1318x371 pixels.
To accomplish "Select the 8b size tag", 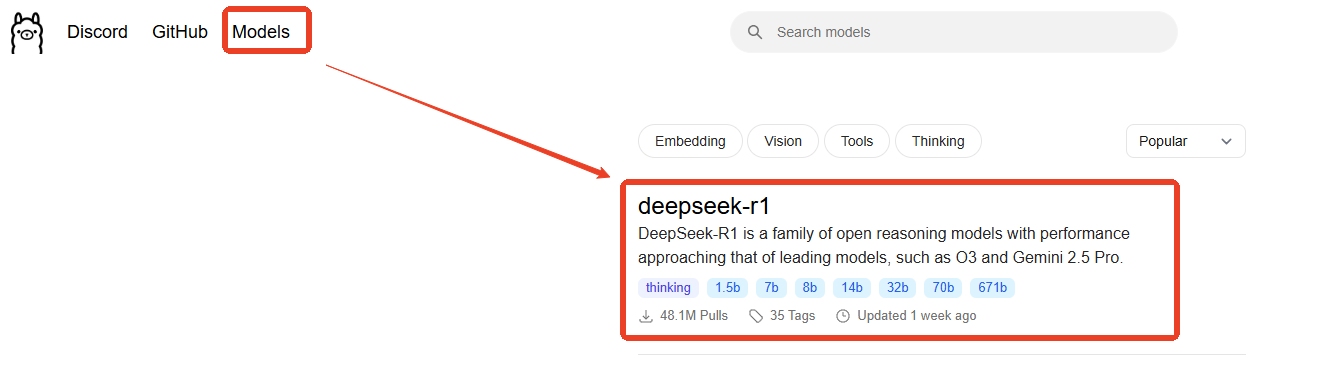I will [x=810, y=288].
